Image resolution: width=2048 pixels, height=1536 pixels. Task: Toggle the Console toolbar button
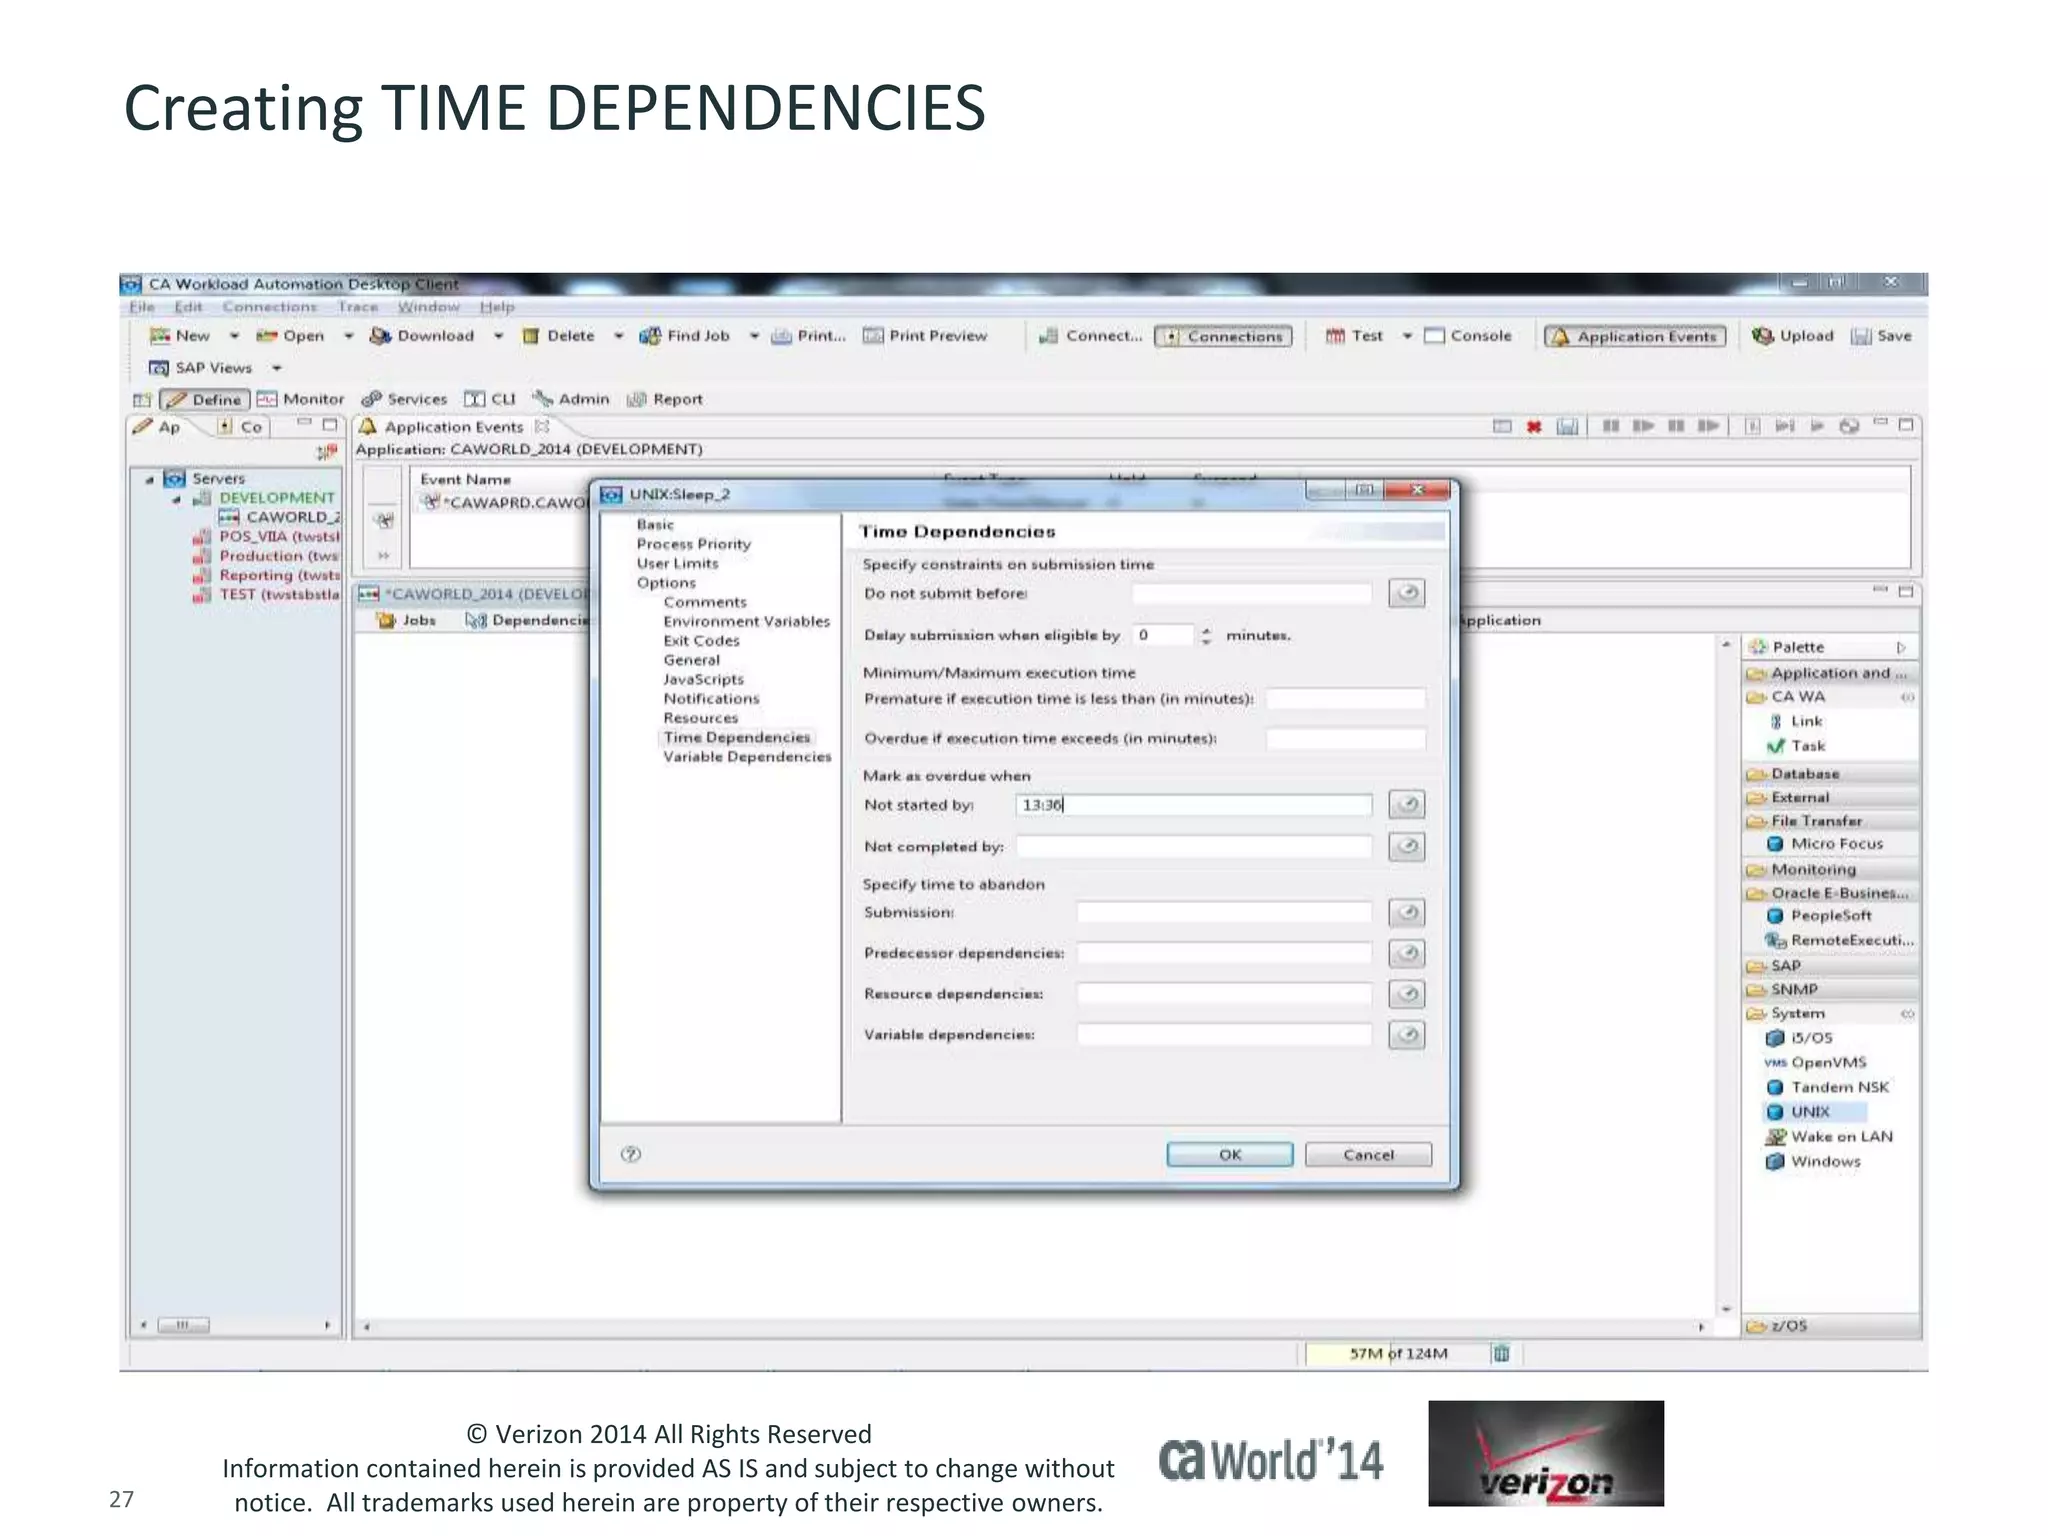pyautogui.click(x=1468, y=336)
